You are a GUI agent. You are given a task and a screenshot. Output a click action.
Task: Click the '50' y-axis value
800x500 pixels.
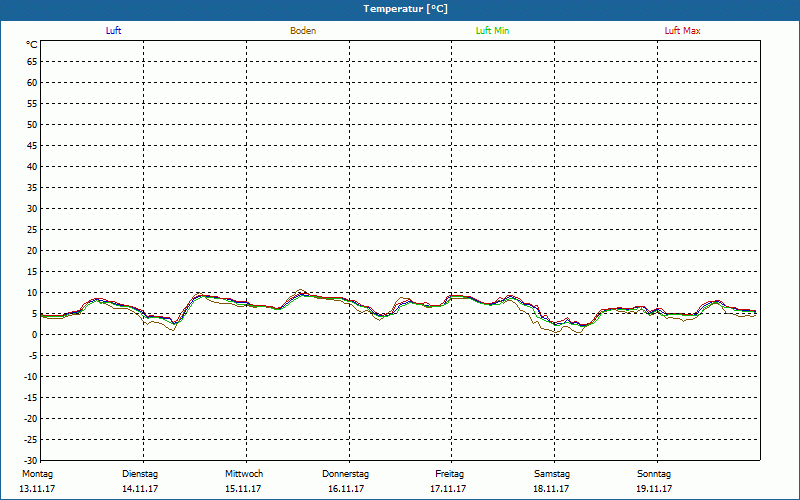tap(32, 124)
